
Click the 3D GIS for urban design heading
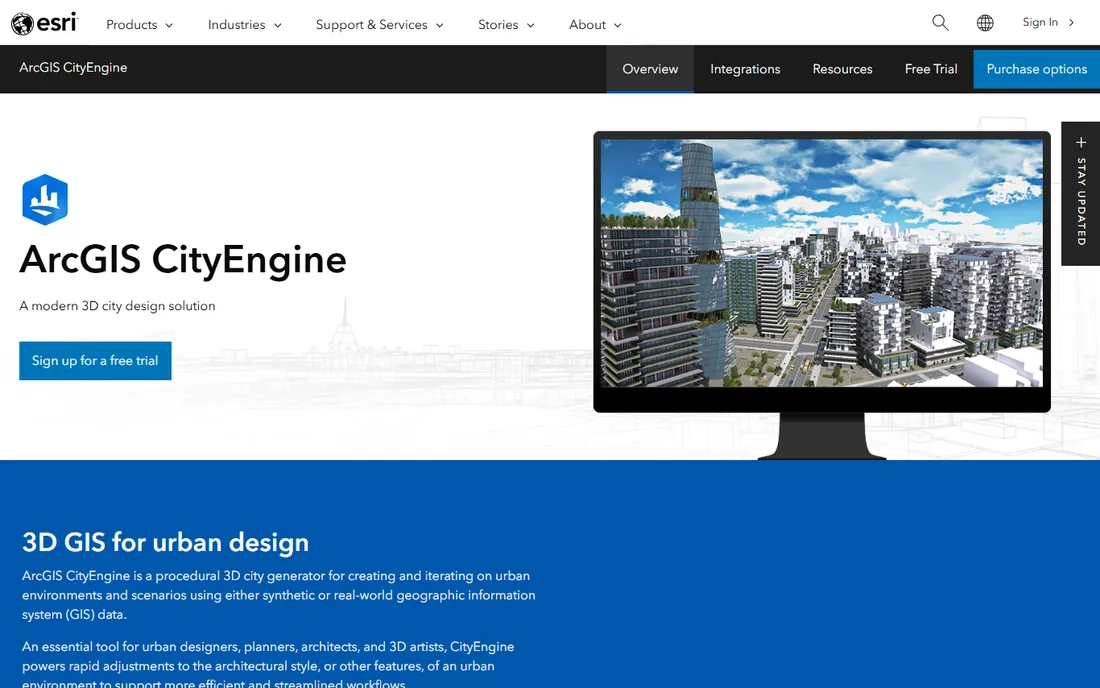pyautogui.click(x=166, y=542)
